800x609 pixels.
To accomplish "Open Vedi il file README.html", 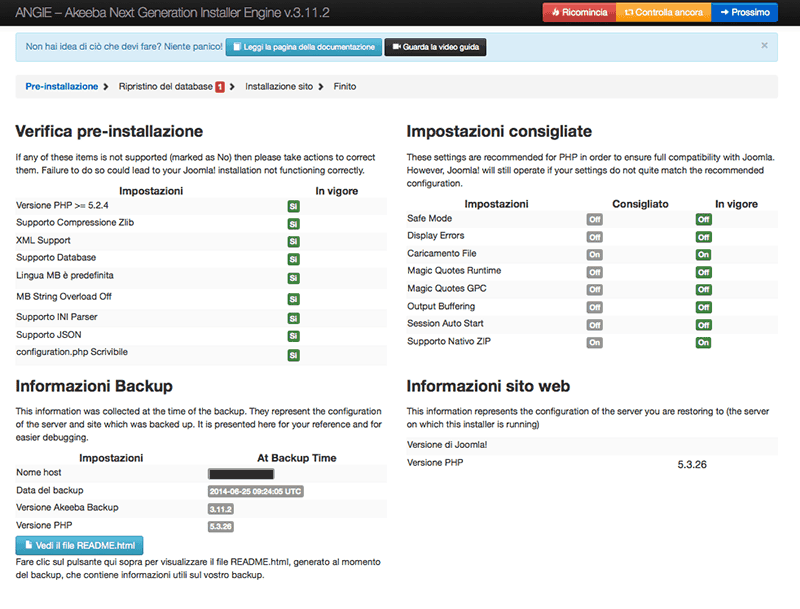I will tap(80, 545).
